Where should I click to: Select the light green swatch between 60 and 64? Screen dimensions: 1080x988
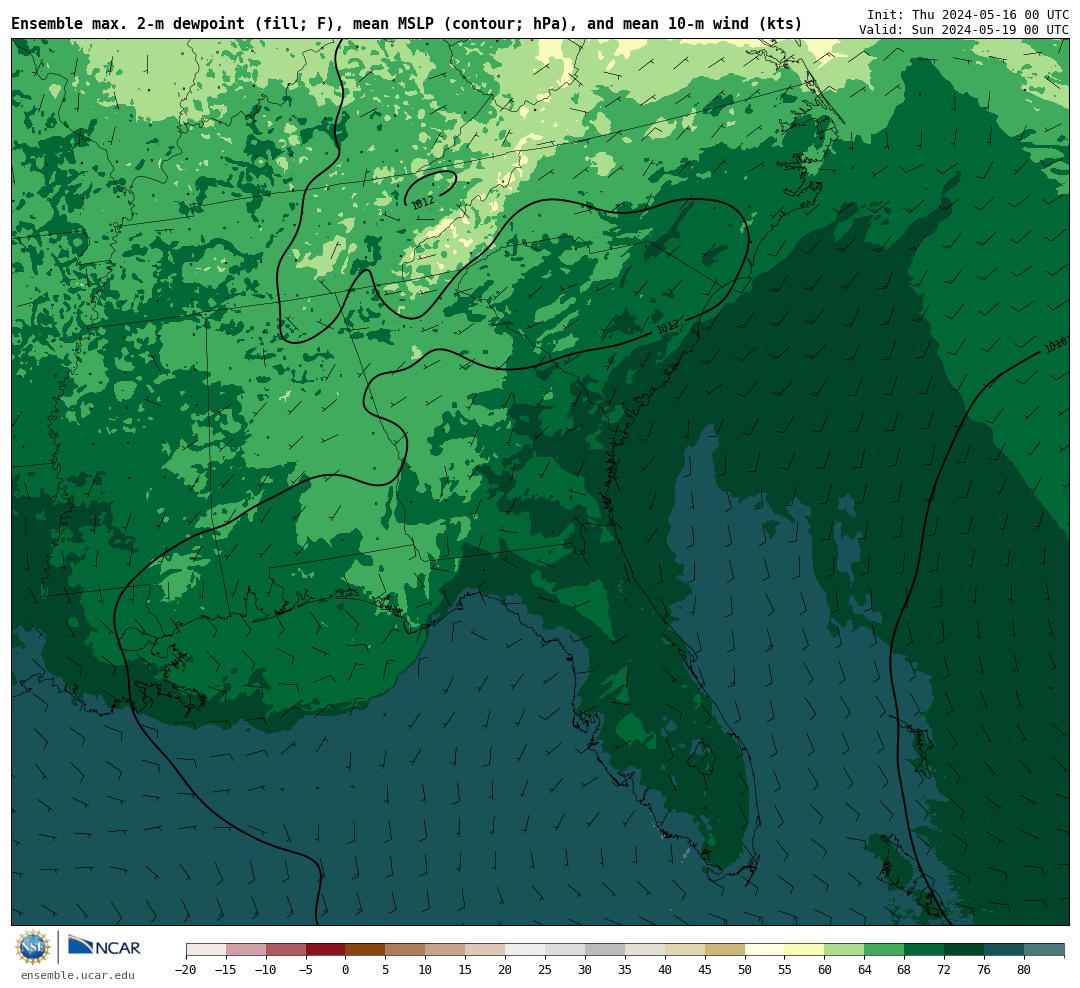tap(844, 949)
